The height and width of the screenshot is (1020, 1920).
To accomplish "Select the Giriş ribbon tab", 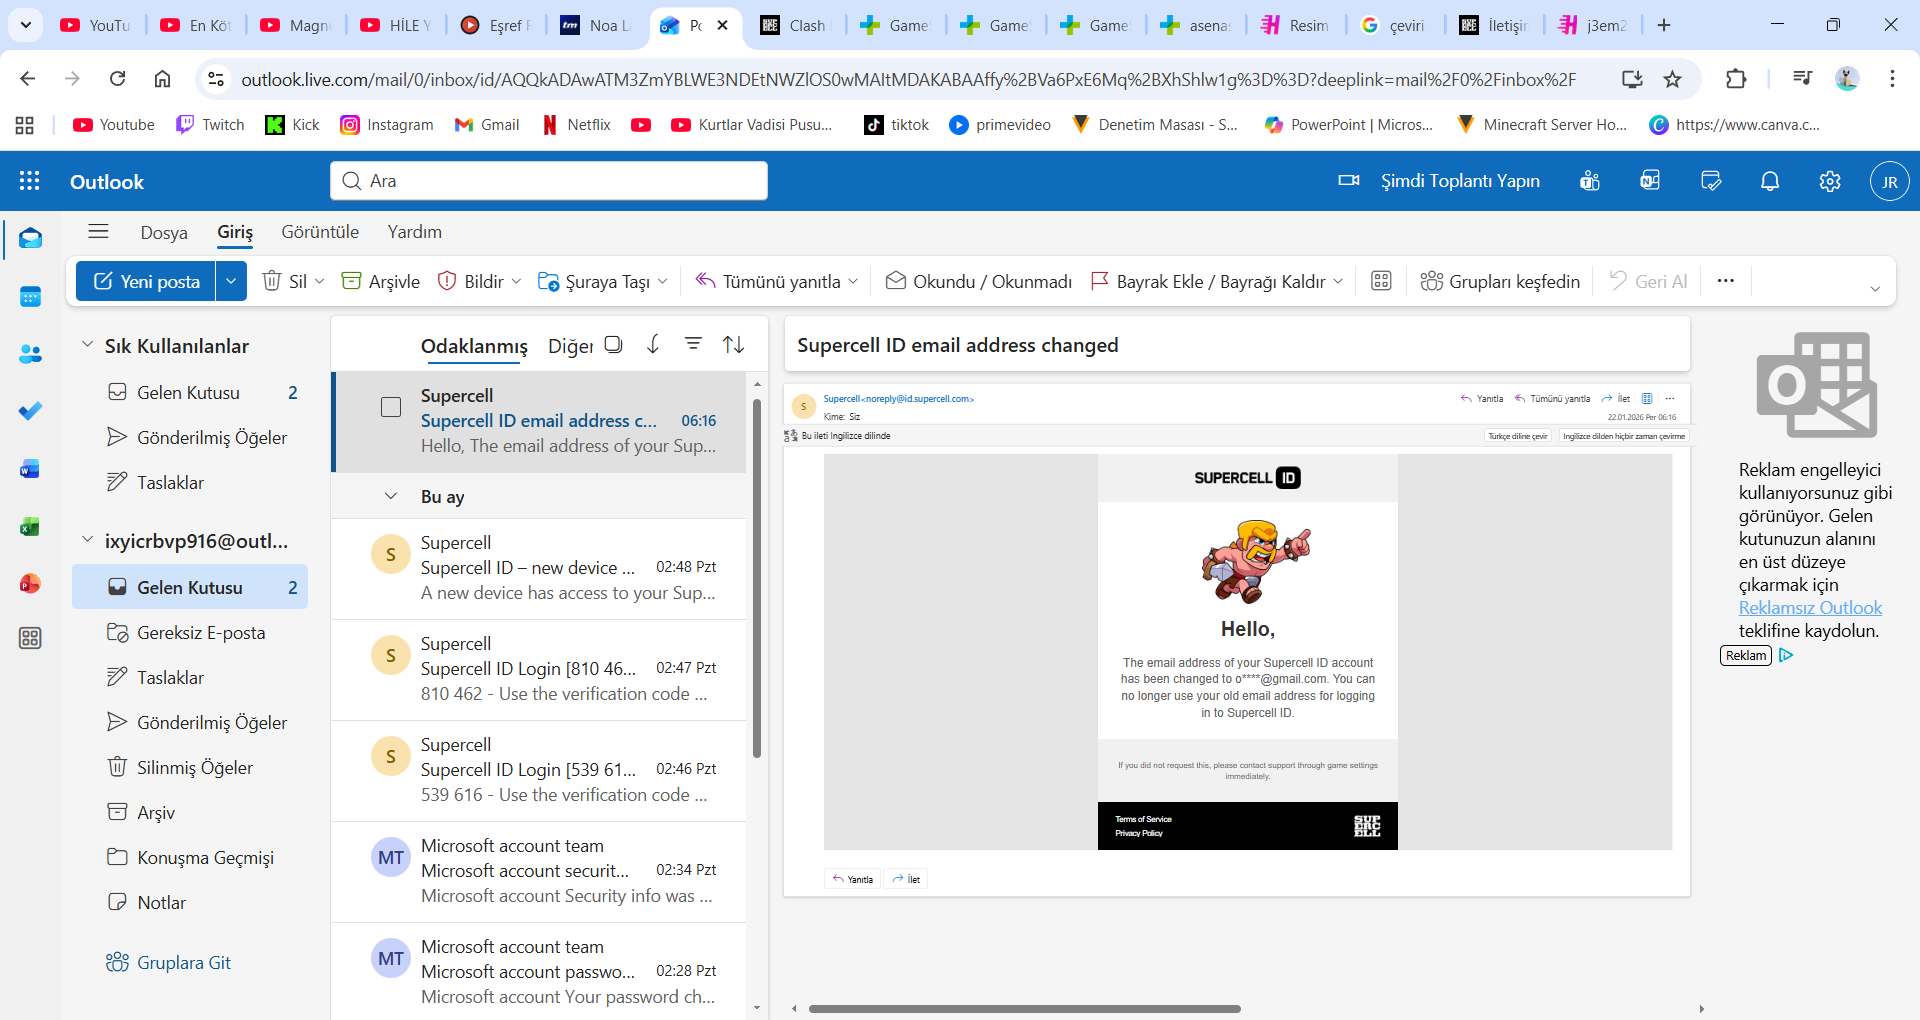I will point(235,232).
